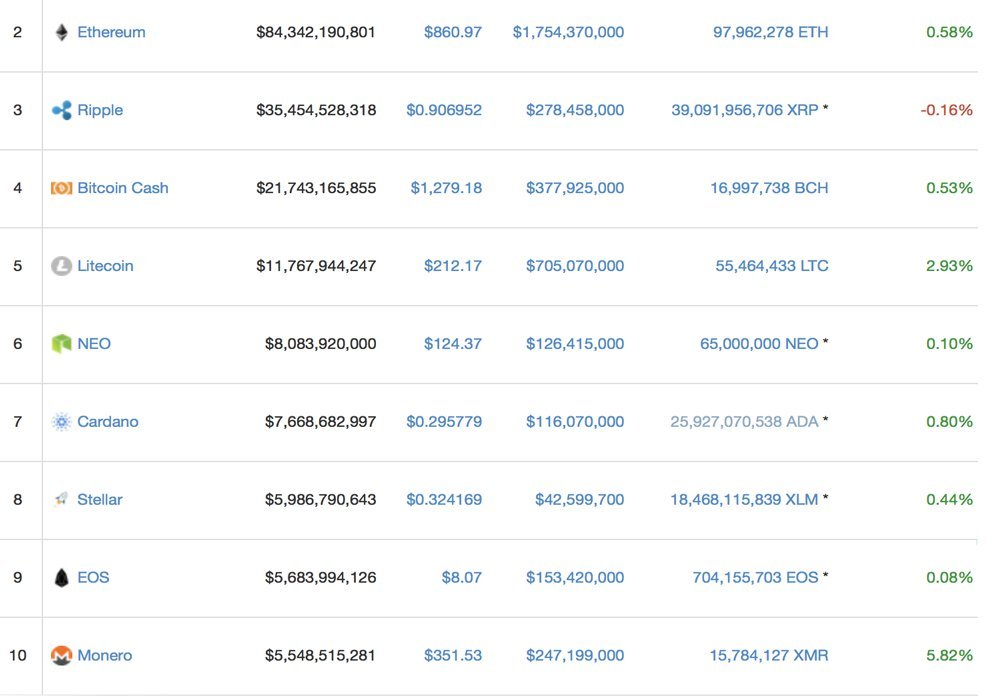Click EOS price $8.07
The image size is (1000, 700).
coord(462,578)
